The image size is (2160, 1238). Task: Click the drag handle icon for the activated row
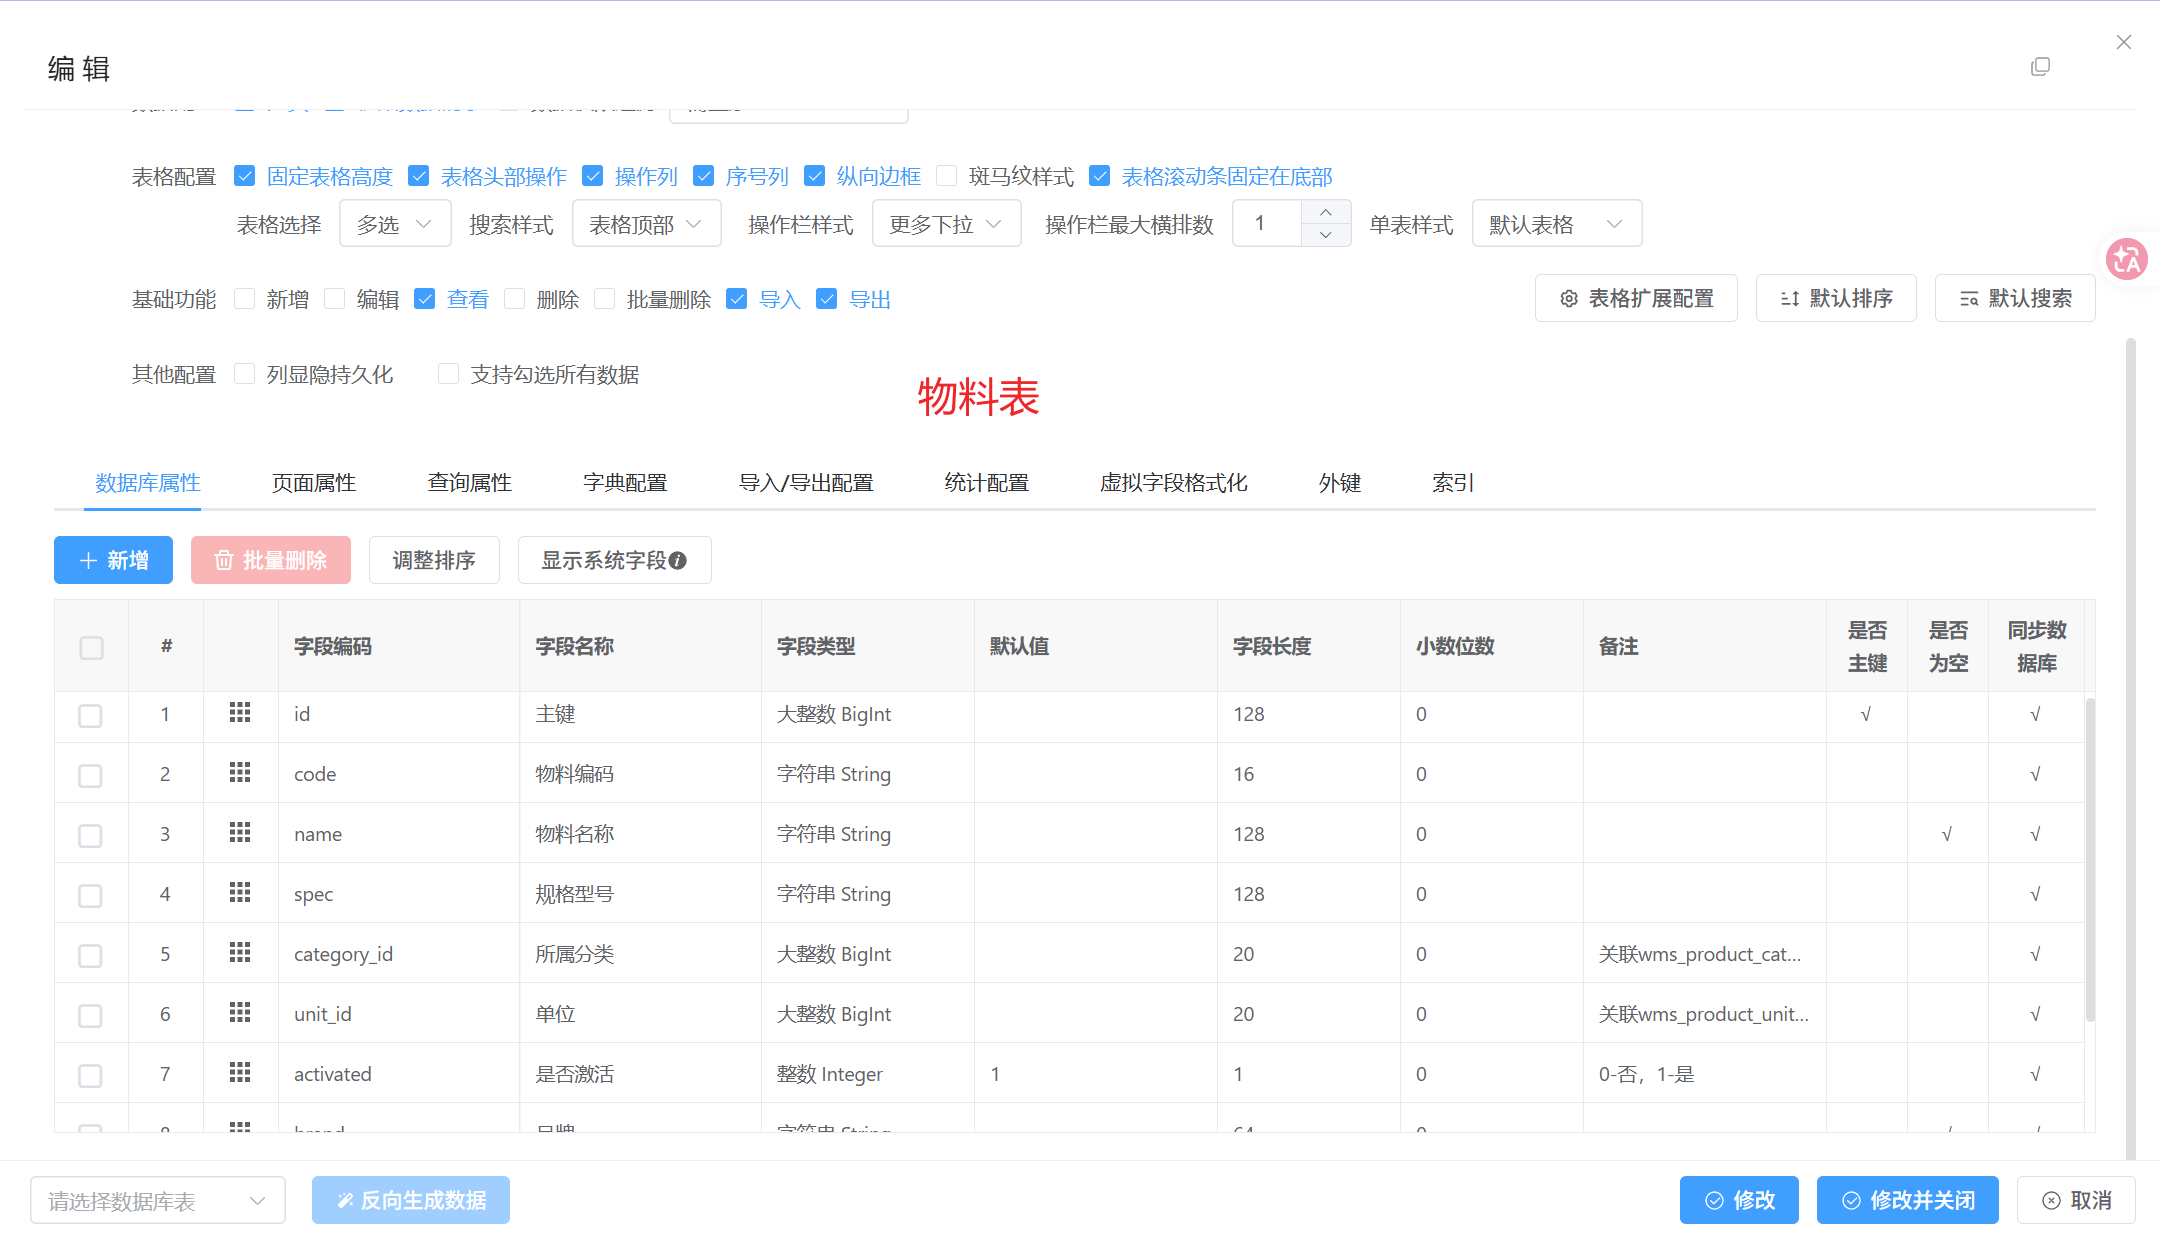pos(240,1073)
